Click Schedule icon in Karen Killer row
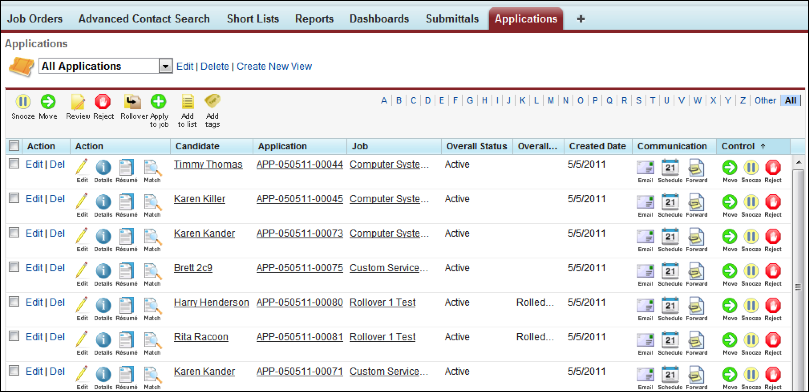Viewport: 809px width, 392px height. tap(670, 202)
